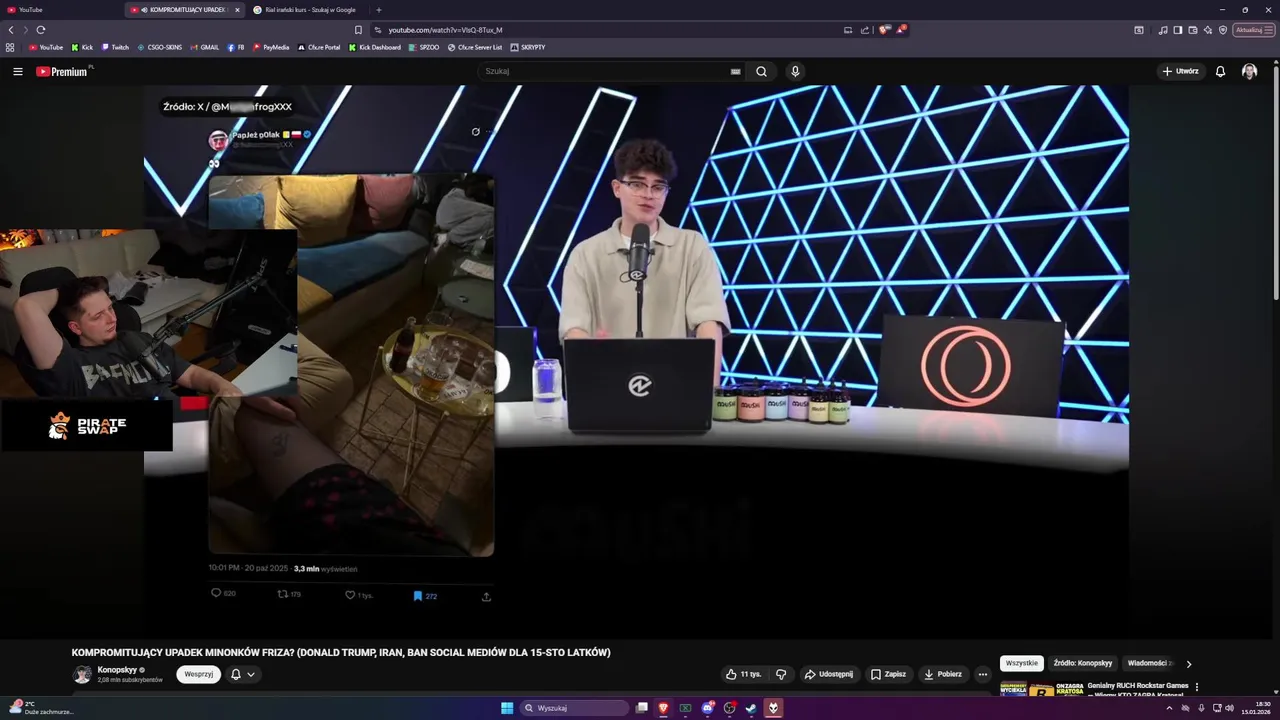Image resolution: width=1280 pixels, height=720 pixels.
Task: Toggle notification bell for Konopskyy channel
Action: (243, 674)
